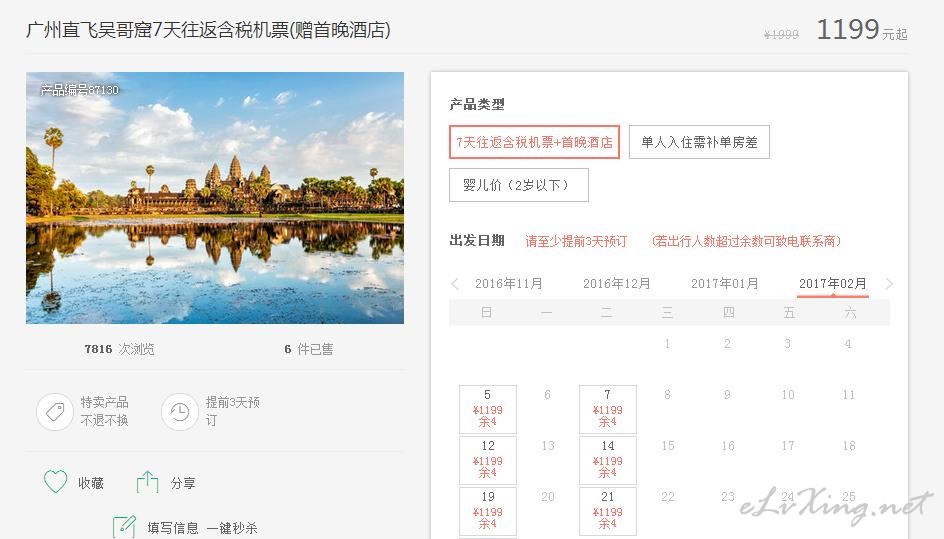Switch to 2016年12月 month tab

(x=616, y=284)
